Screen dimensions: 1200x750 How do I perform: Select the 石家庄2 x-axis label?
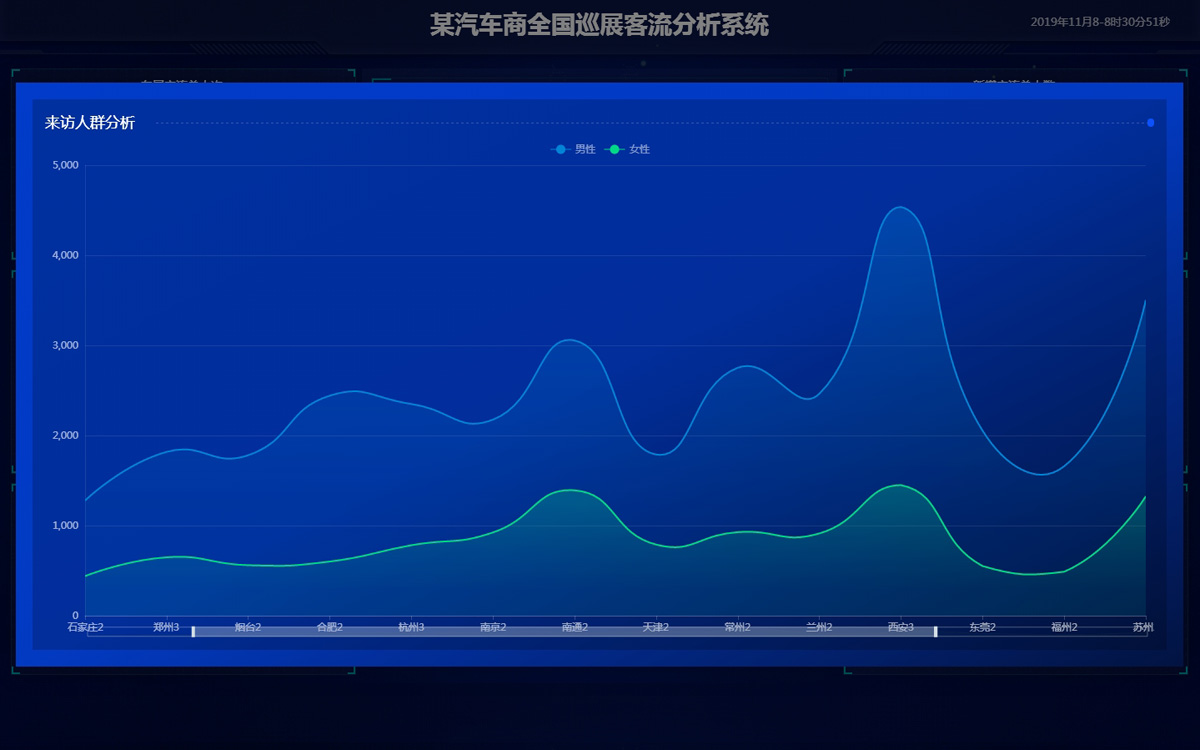[x=86, y=627]
